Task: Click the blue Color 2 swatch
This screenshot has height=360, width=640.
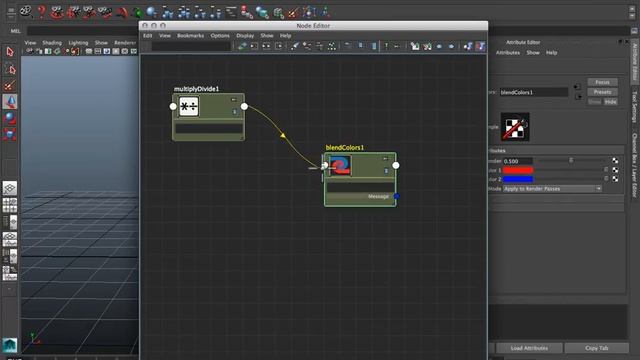Action: click(518, 179)
